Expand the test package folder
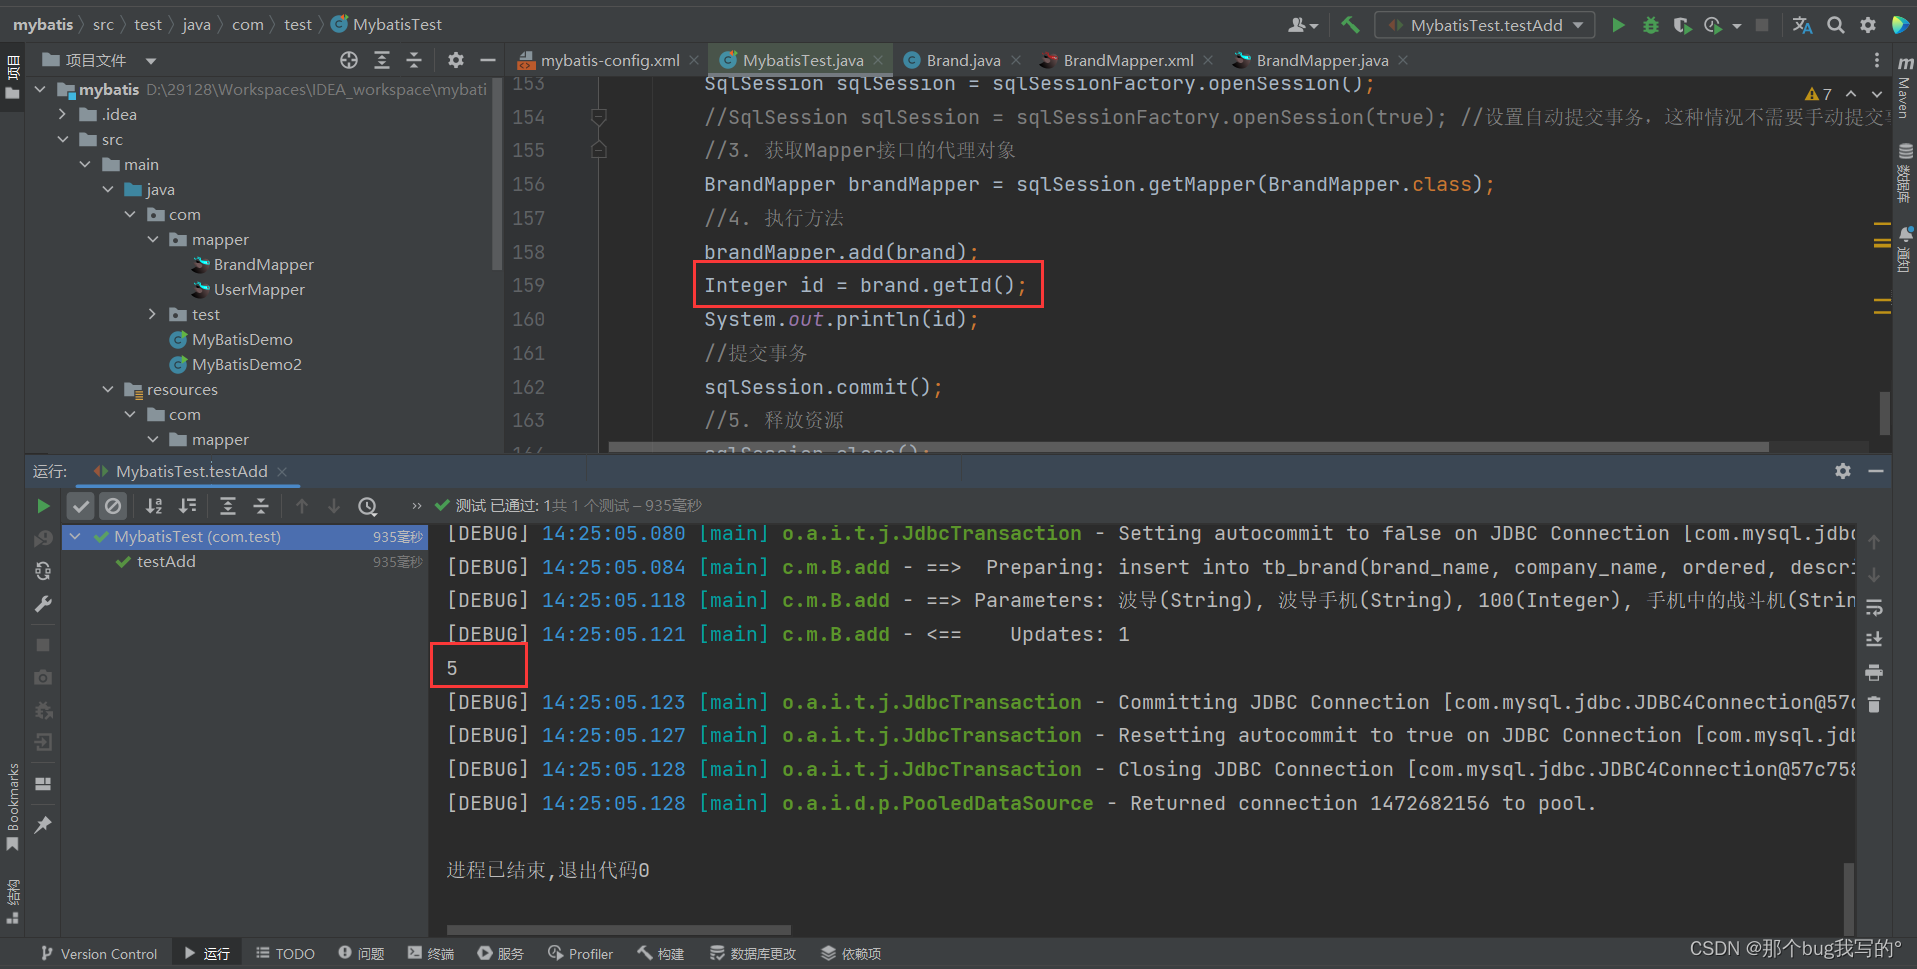Image resolution: width=1917 pixels, height=969 pixels. click(152, 315)
